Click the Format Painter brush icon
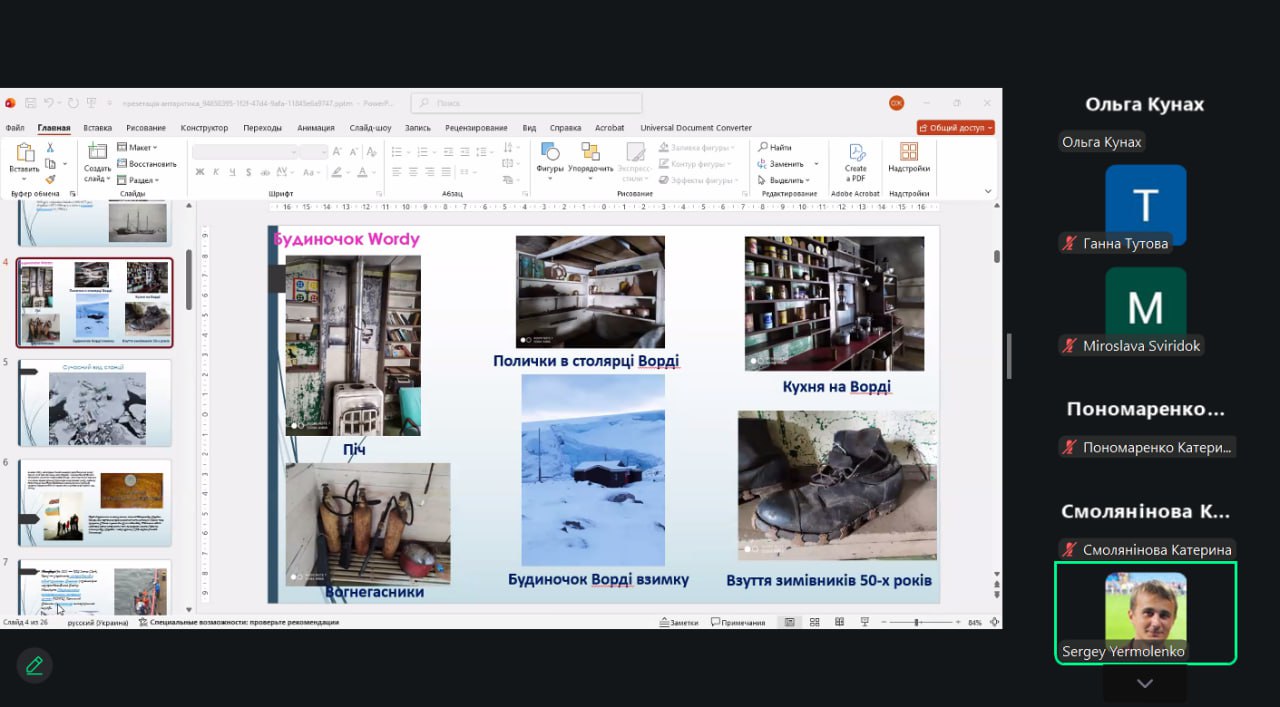Image resolution: width=1280 pixels, height=707 pixels. [50, 180]
